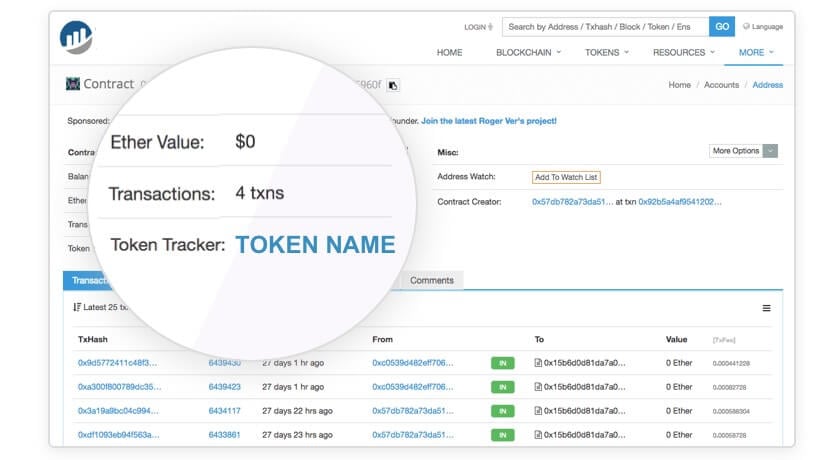Image resolution: width=840 pixels, height=460 pixels.
Task: Click the IN badge in first transaction row
Action: click(x=502, y=363)
